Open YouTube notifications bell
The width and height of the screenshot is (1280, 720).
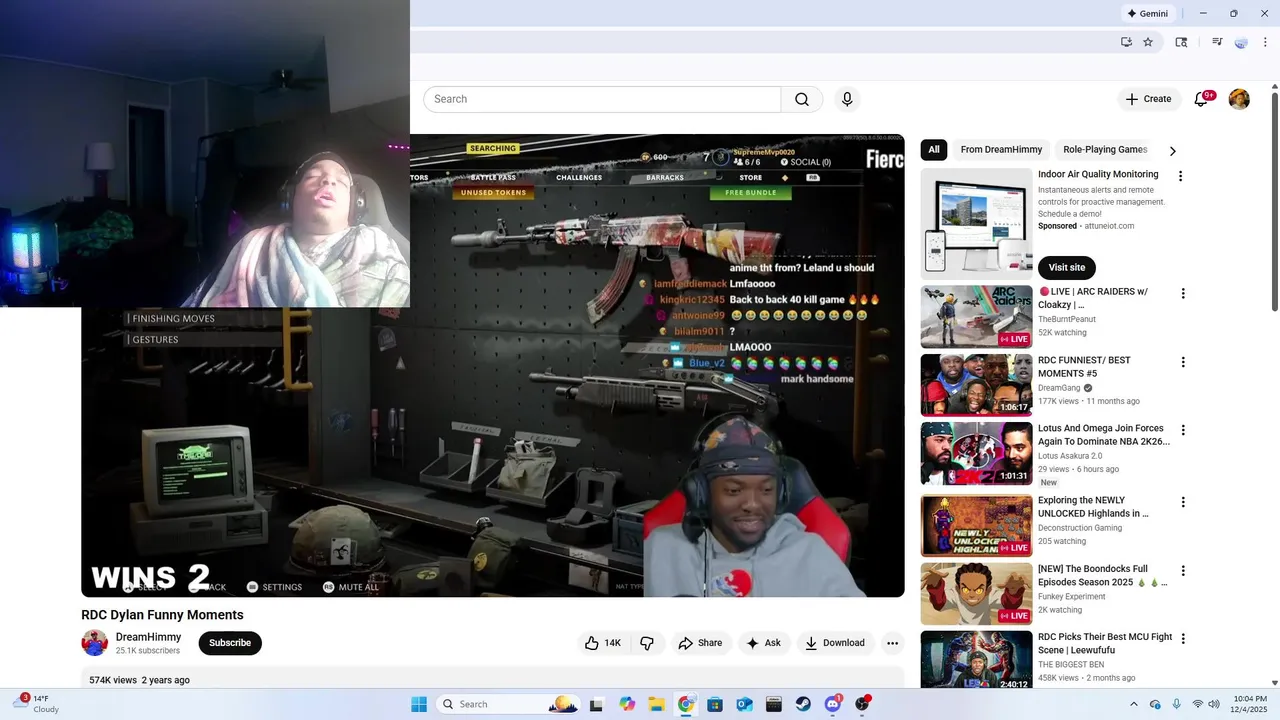[x=1202, y=99]
